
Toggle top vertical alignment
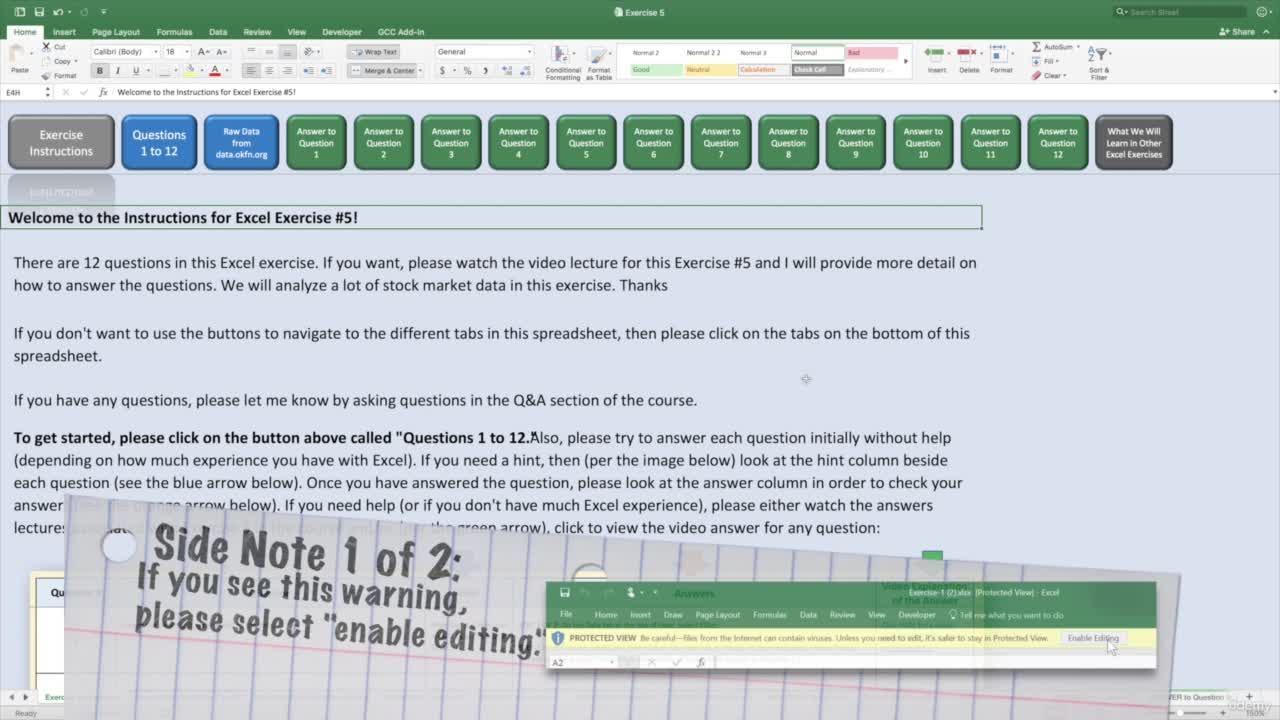(x=251, y=51)
